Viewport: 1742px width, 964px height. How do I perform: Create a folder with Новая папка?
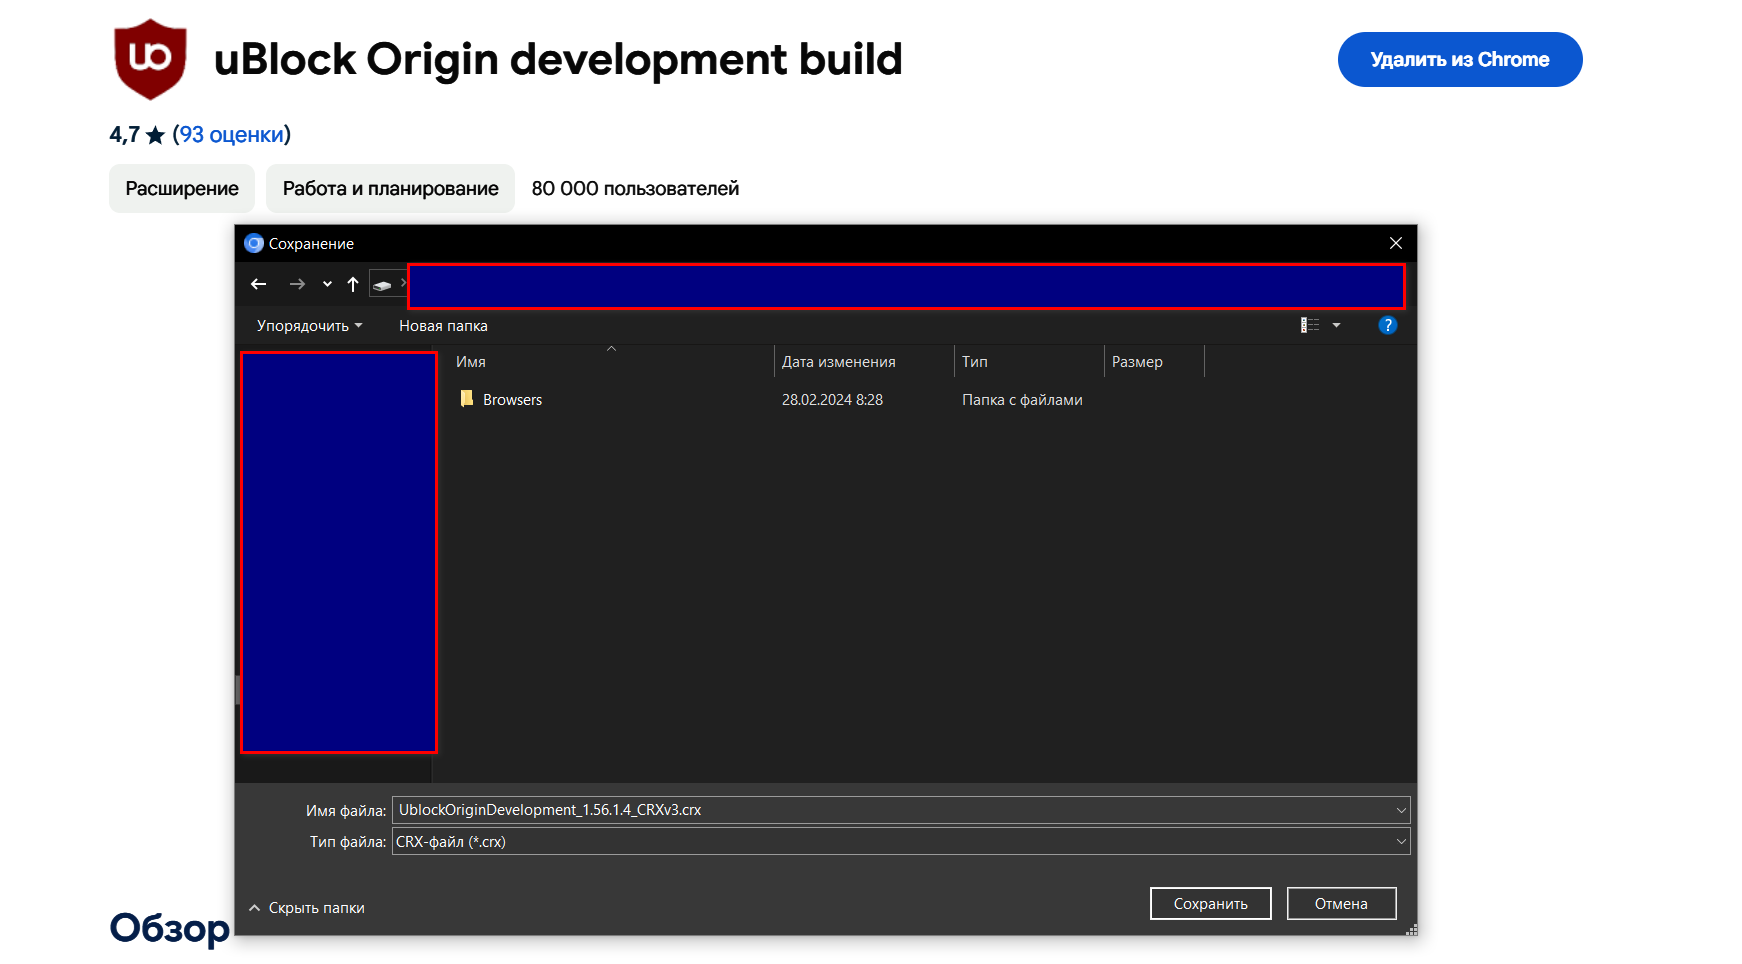[x=443, y=326]
